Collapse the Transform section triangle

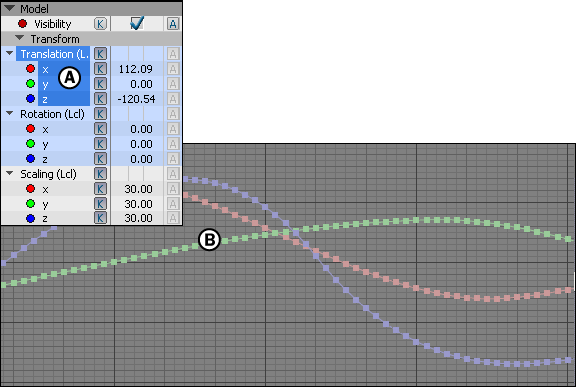point(20,38)
